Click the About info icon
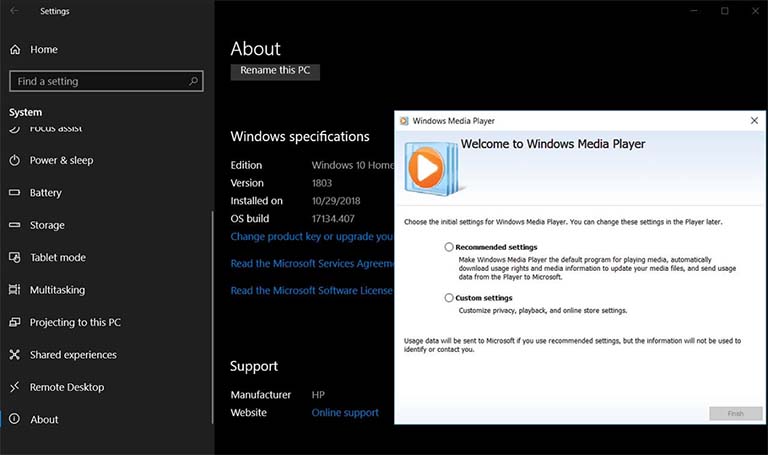The image size is (768, 455). 15,419
